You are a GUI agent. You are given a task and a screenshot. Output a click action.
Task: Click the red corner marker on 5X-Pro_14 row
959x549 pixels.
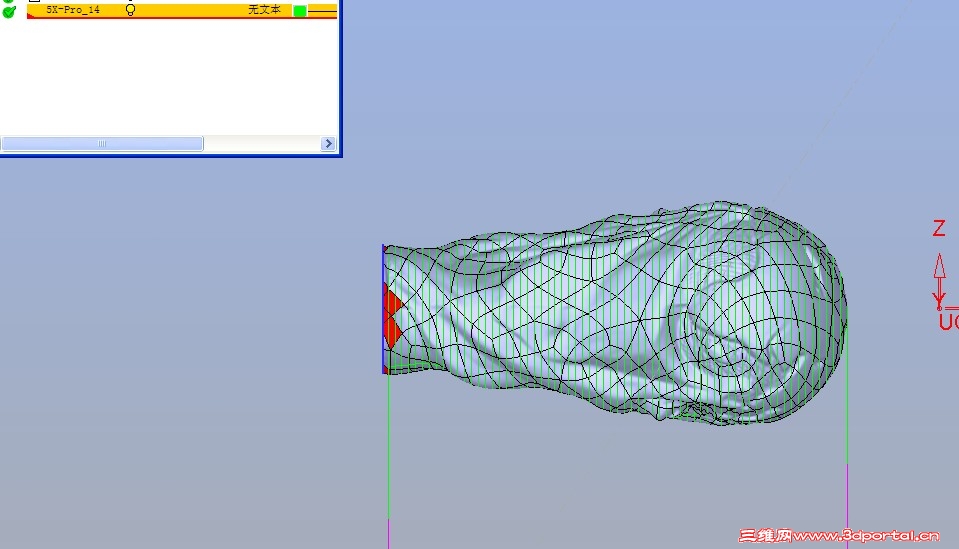coord(30,16)
